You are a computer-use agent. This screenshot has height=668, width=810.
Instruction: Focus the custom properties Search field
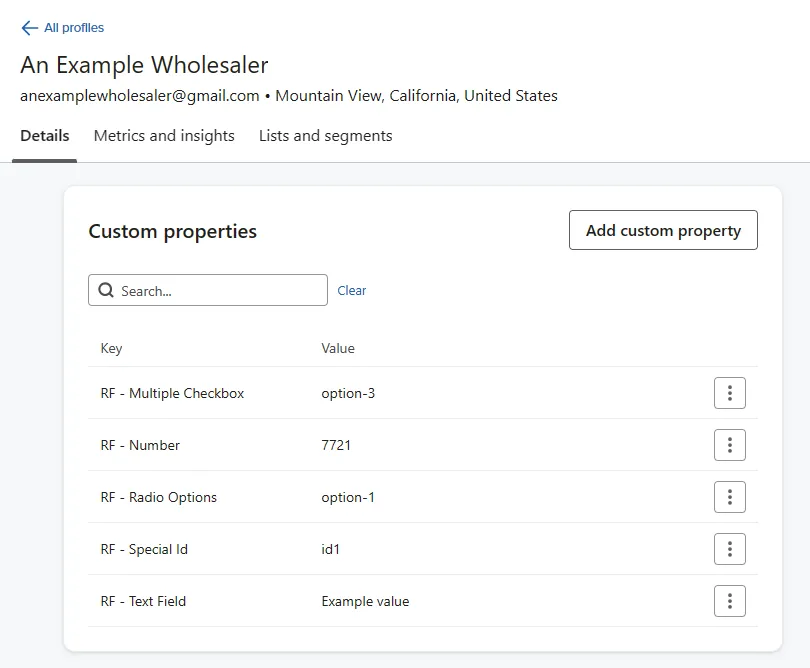tap(208, 290)
